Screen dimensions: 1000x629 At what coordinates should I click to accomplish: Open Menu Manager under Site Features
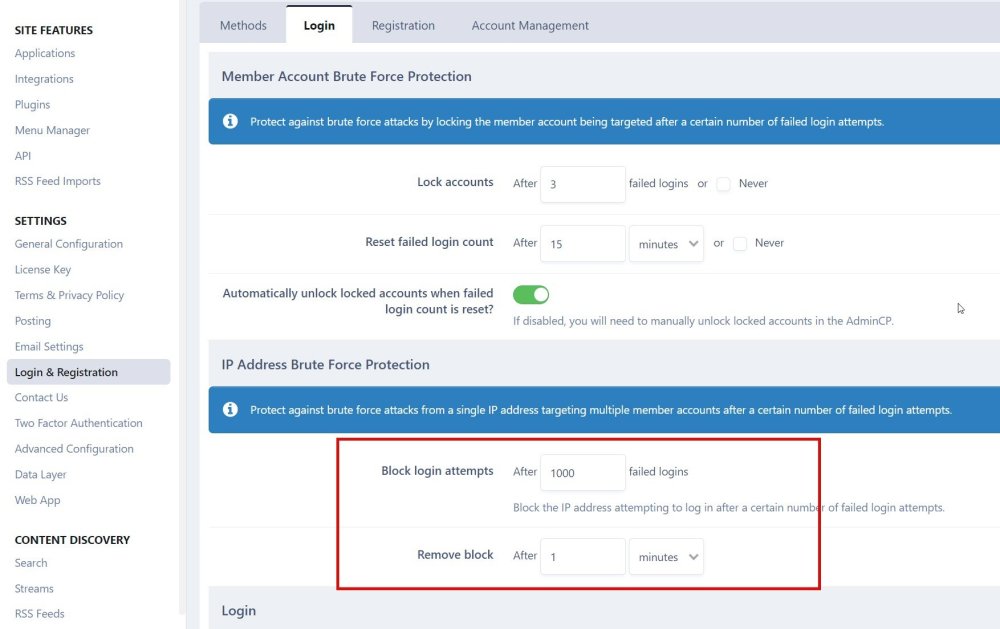click(x=52, y=130)
